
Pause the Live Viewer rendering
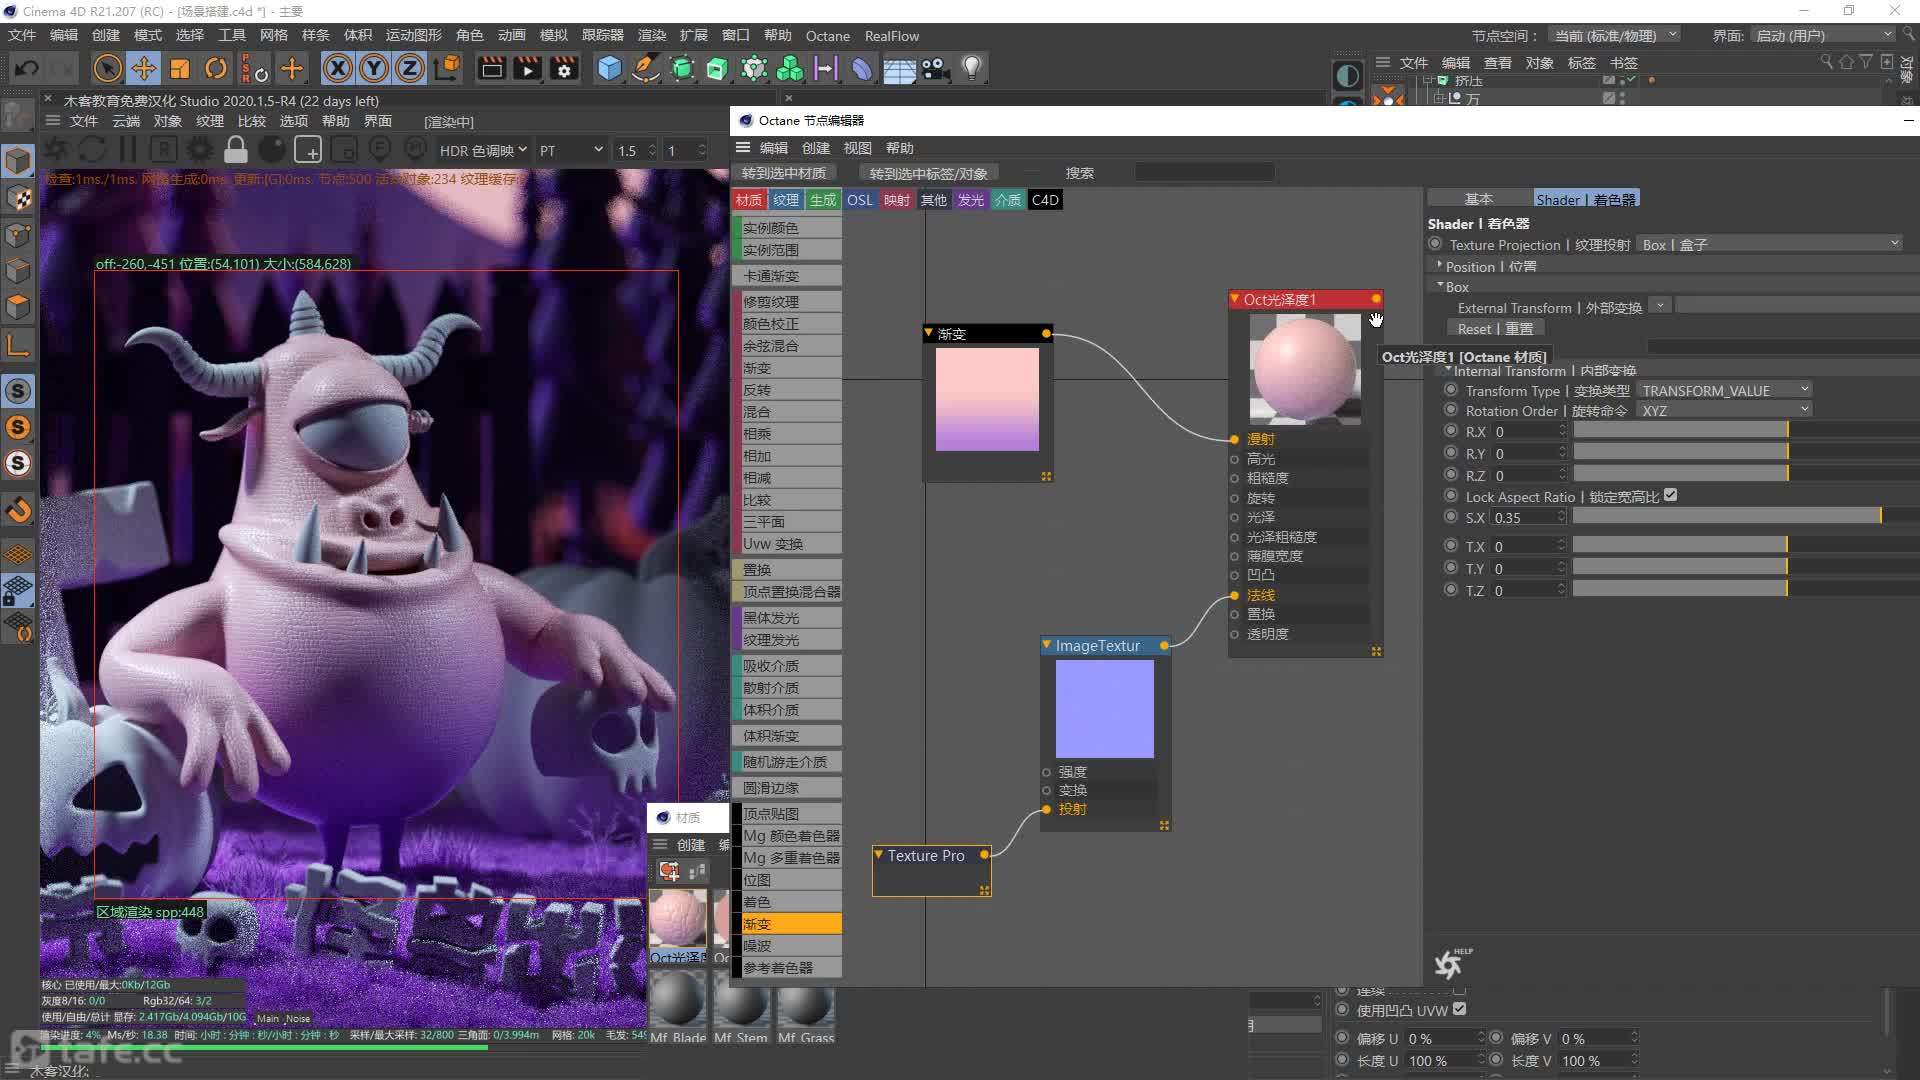[128, 150]
